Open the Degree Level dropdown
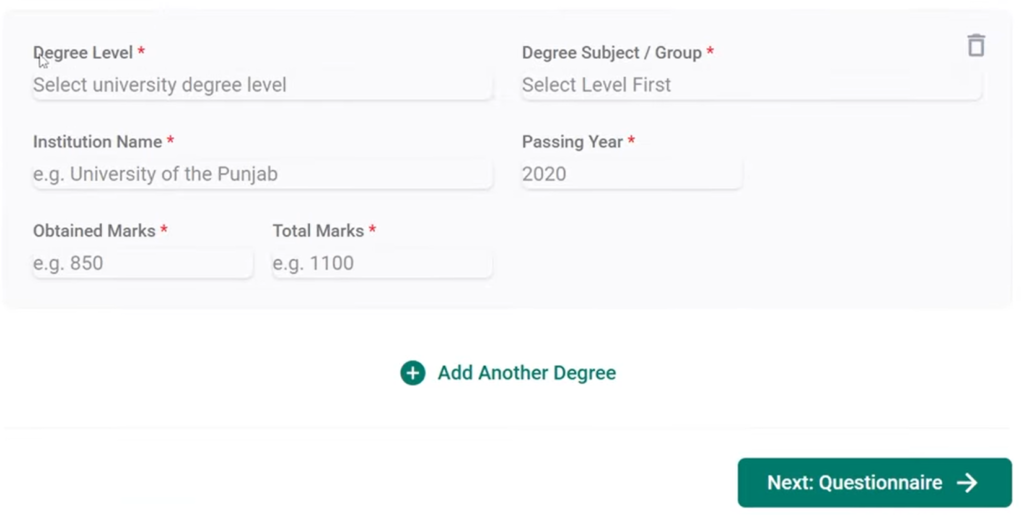1024x515 pixels. coord(262,85)
